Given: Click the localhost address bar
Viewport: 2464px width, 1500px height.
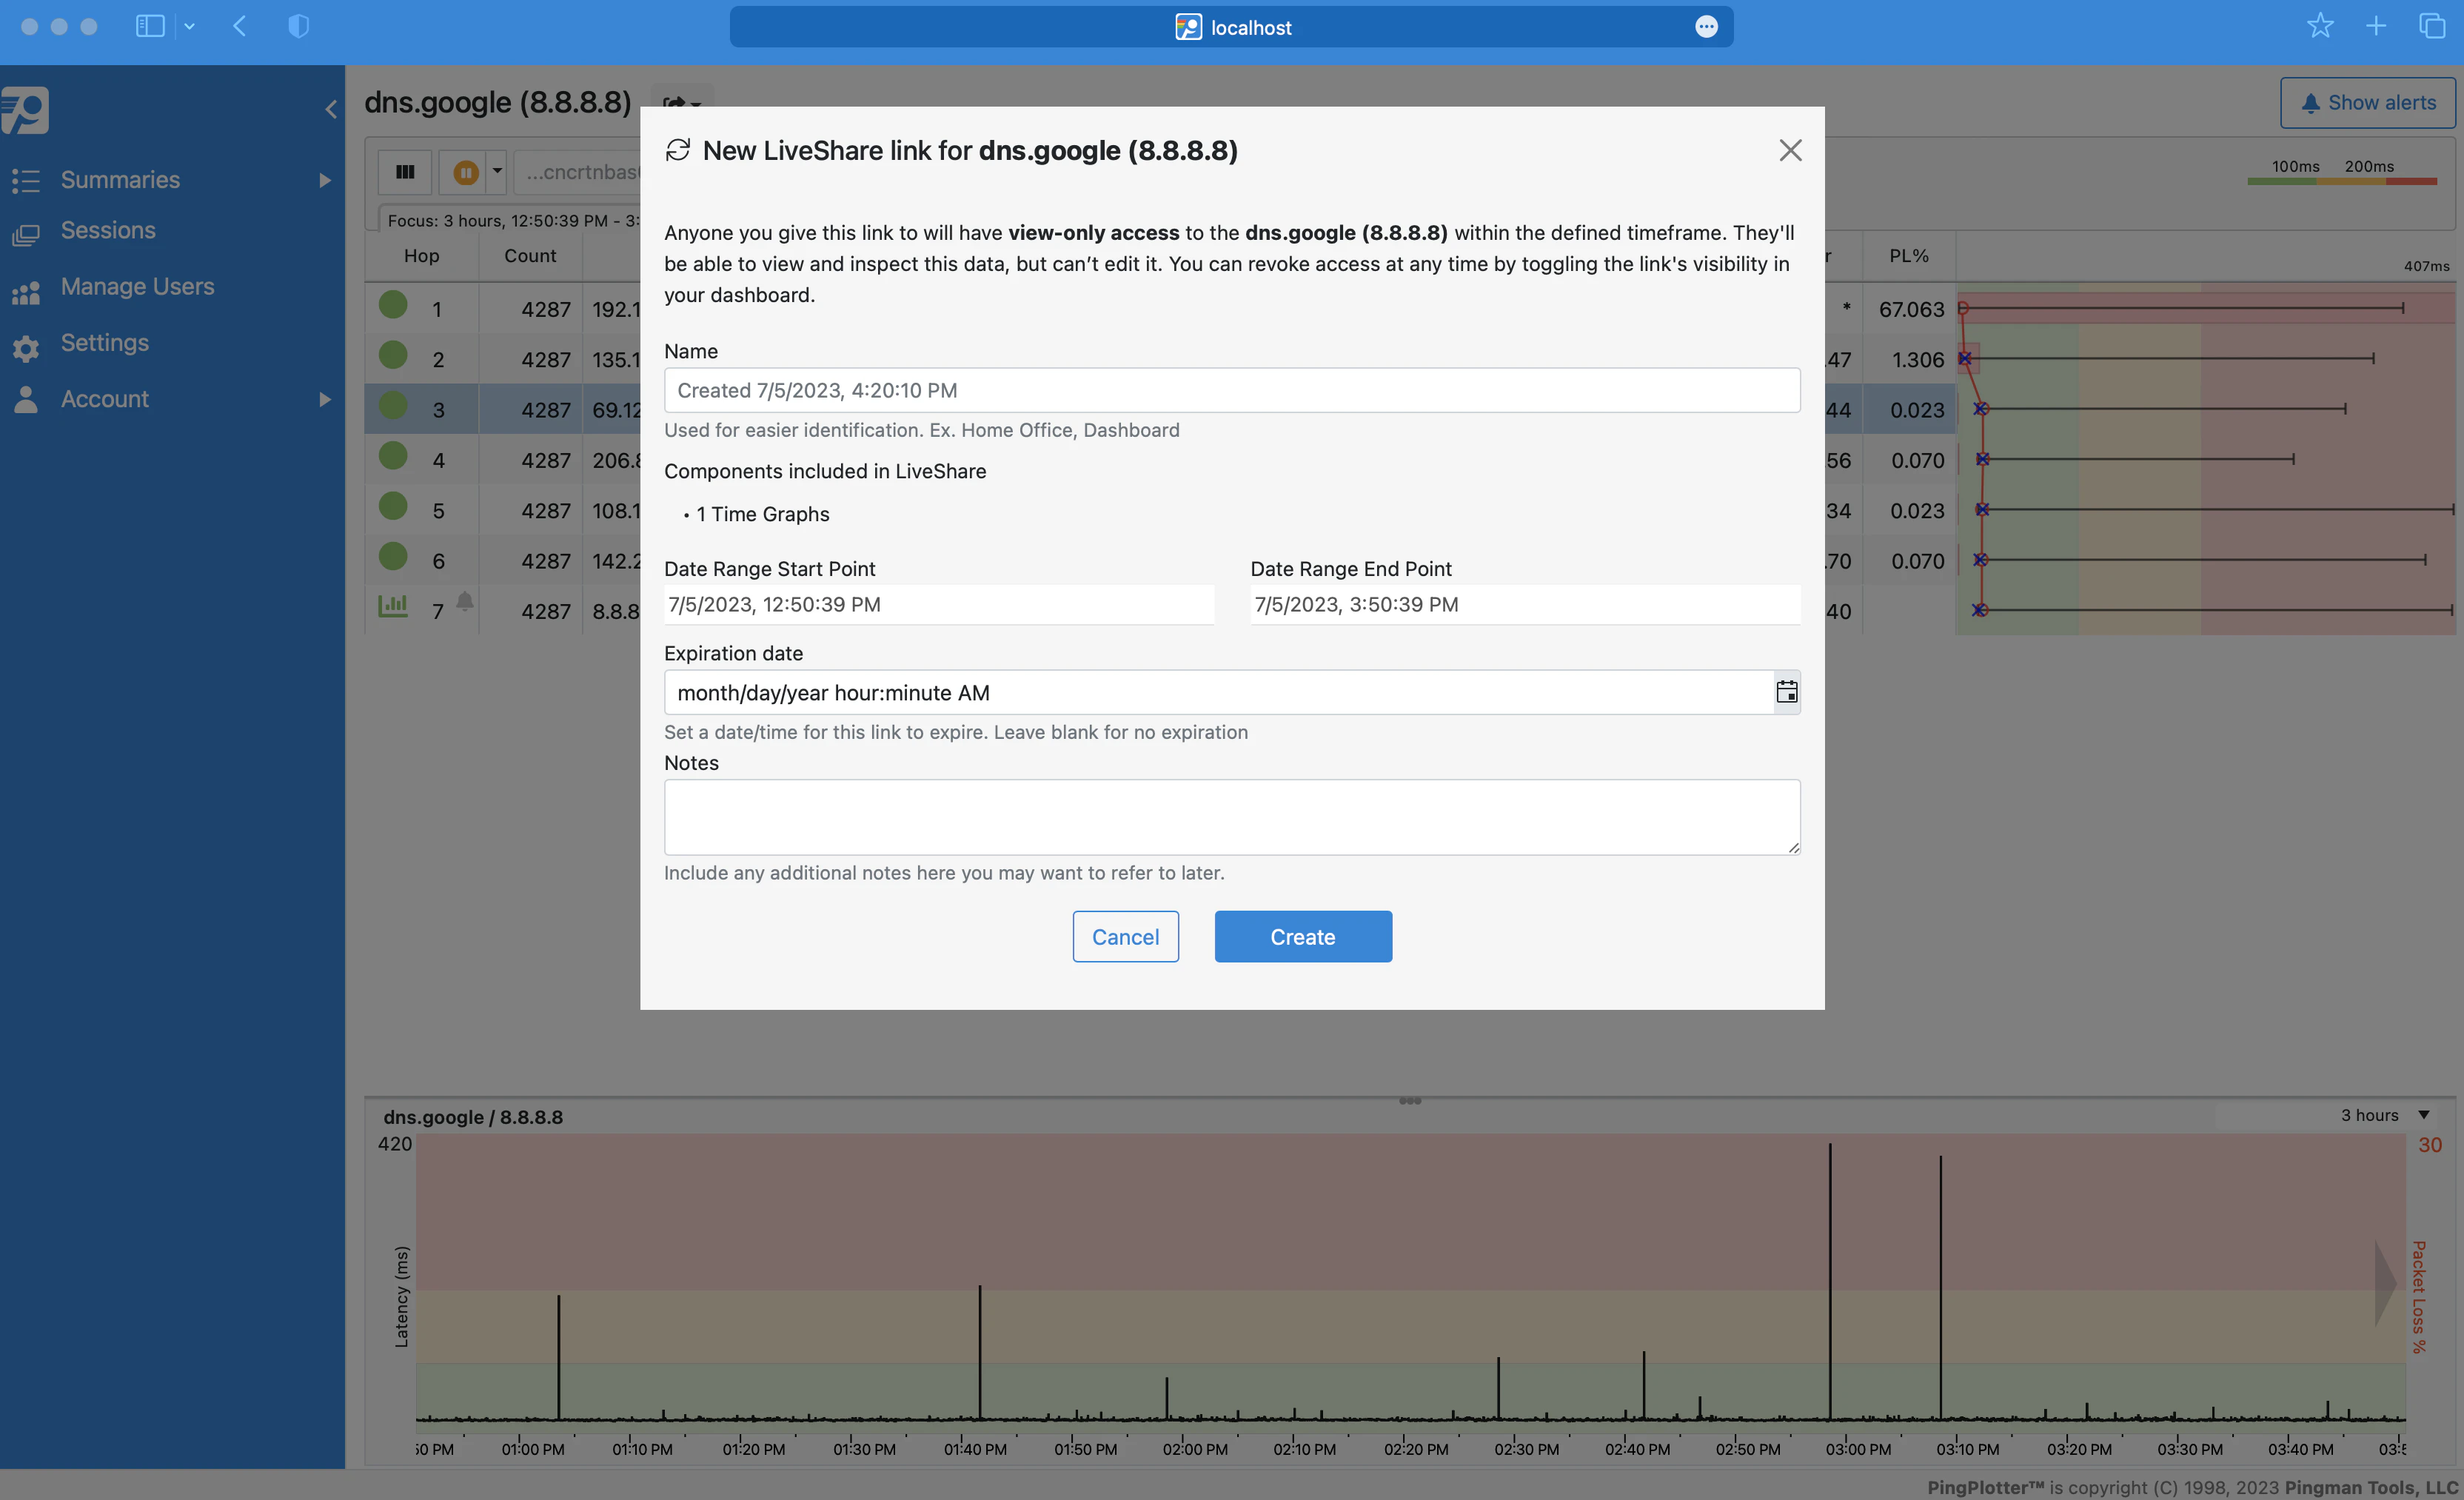Looking at the screenshot, I should (x=1232, y=27).
